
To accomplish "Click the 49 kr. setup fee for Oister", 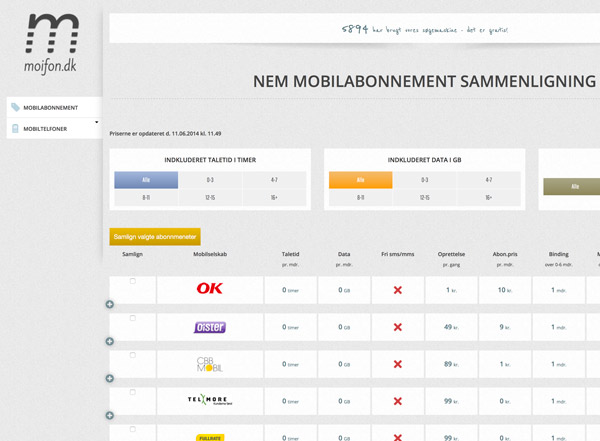I will [451, 327].
